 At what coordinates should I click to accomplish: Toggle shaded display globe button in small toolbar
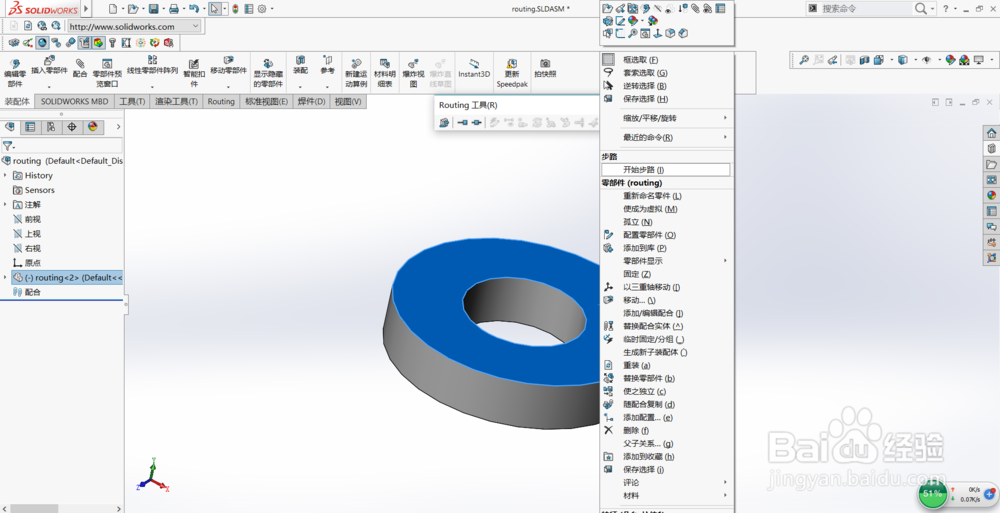42,43
